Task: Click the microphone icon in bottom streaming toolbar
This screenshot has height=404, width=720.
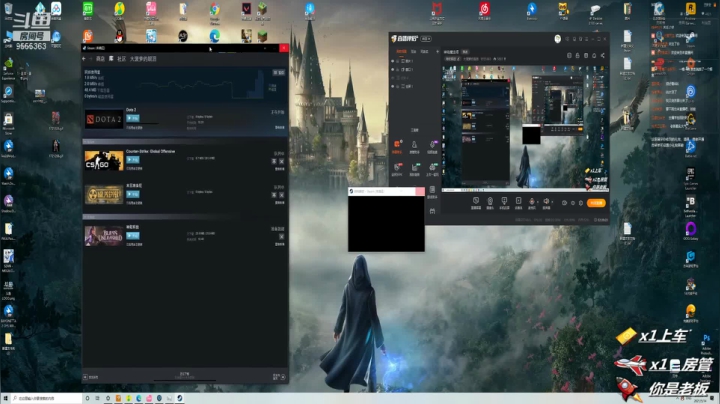Action: (532, 202)
